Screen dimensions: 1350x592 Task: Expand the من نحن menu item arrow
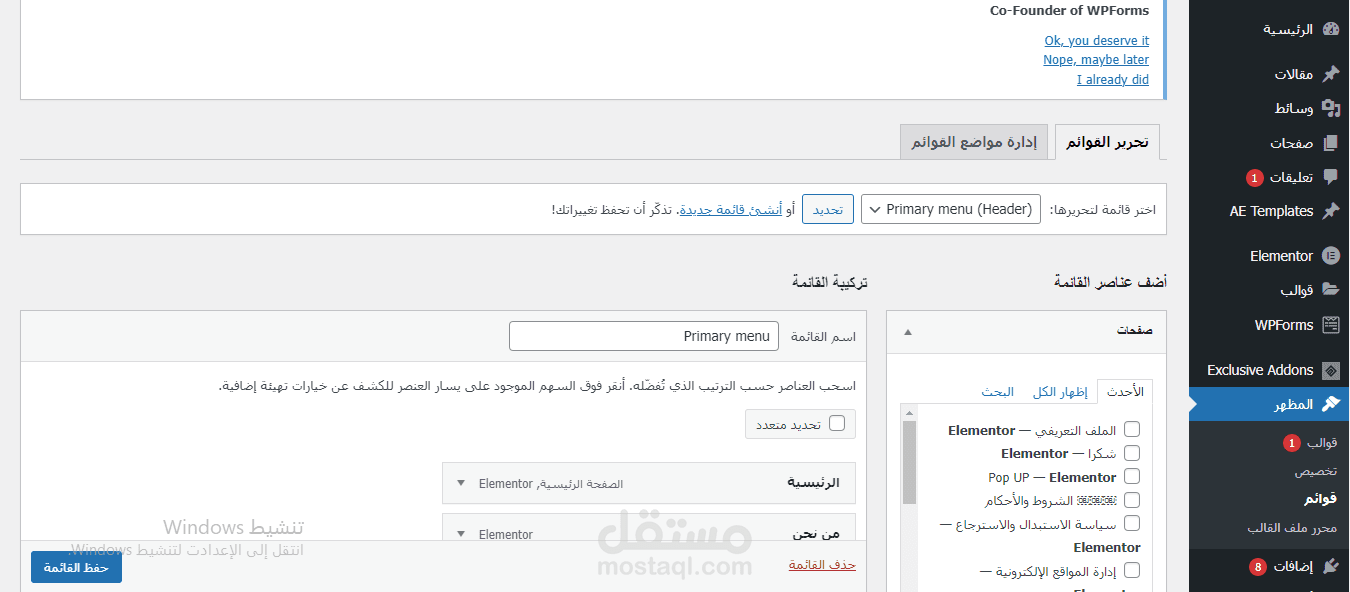[460, 533]
